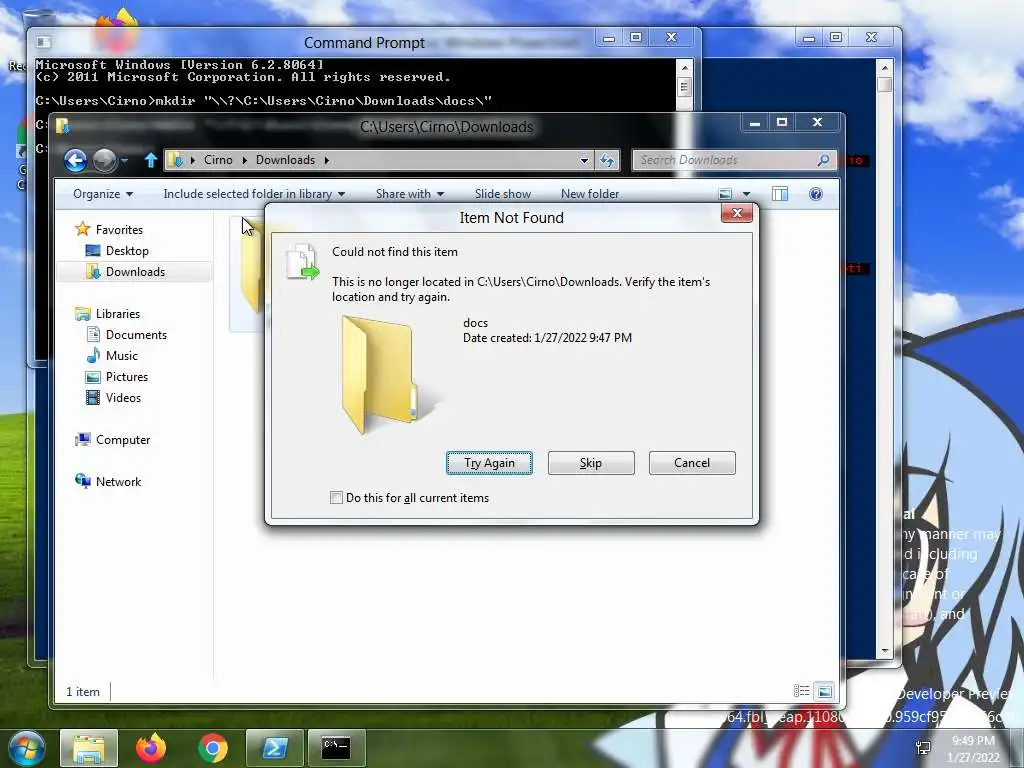Screen dimensions: 1024x768
Task: Click the Command Prompt window system icon
Action: point(44,42)
